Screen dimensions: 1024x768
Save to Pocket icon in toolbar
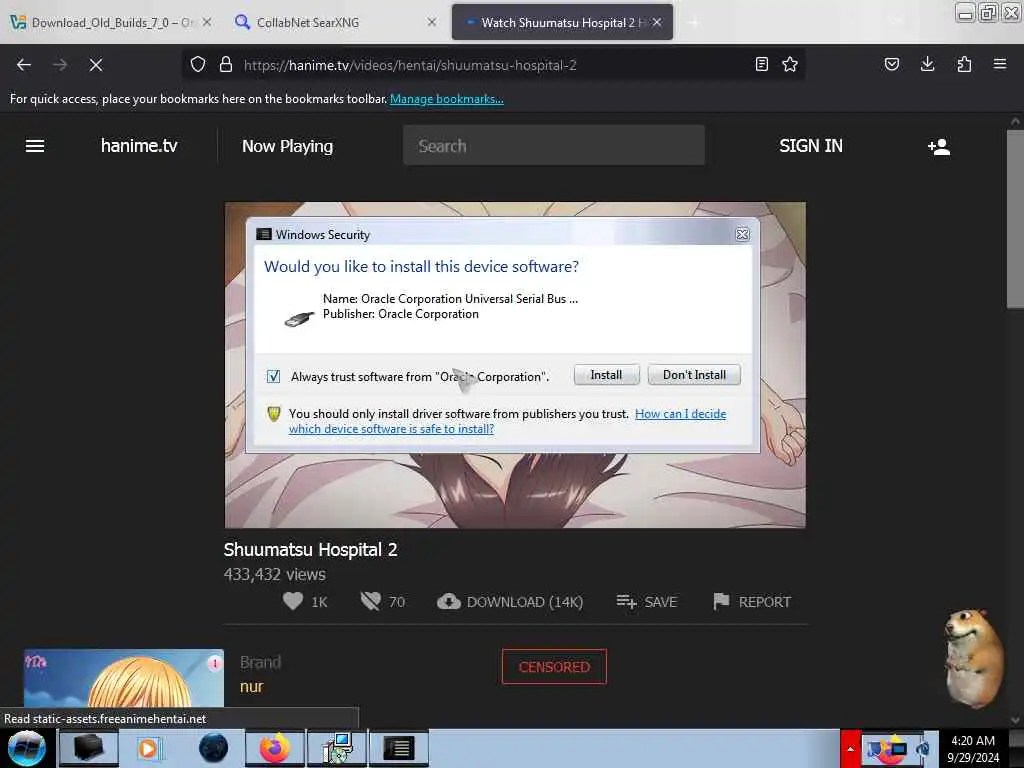pos(892,64)
